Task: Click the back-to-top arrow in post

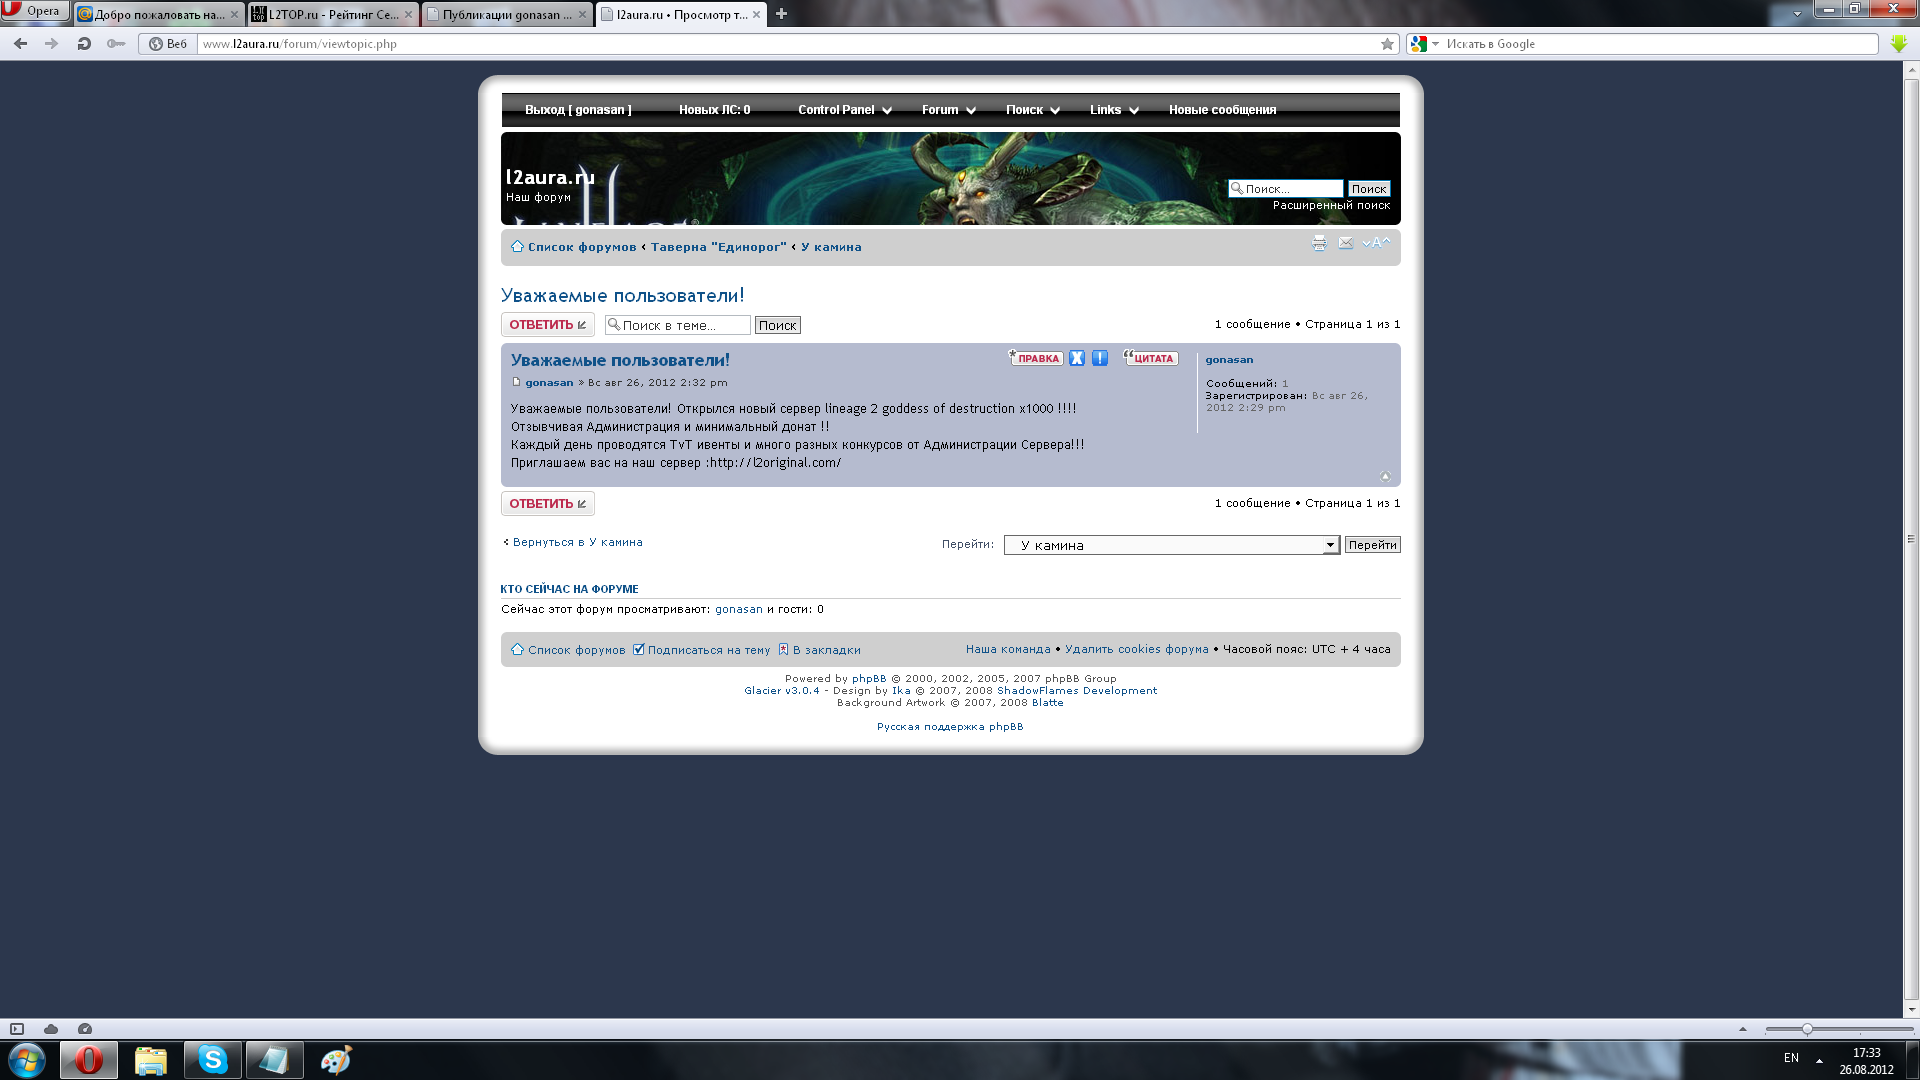Action: (1385, 476)
